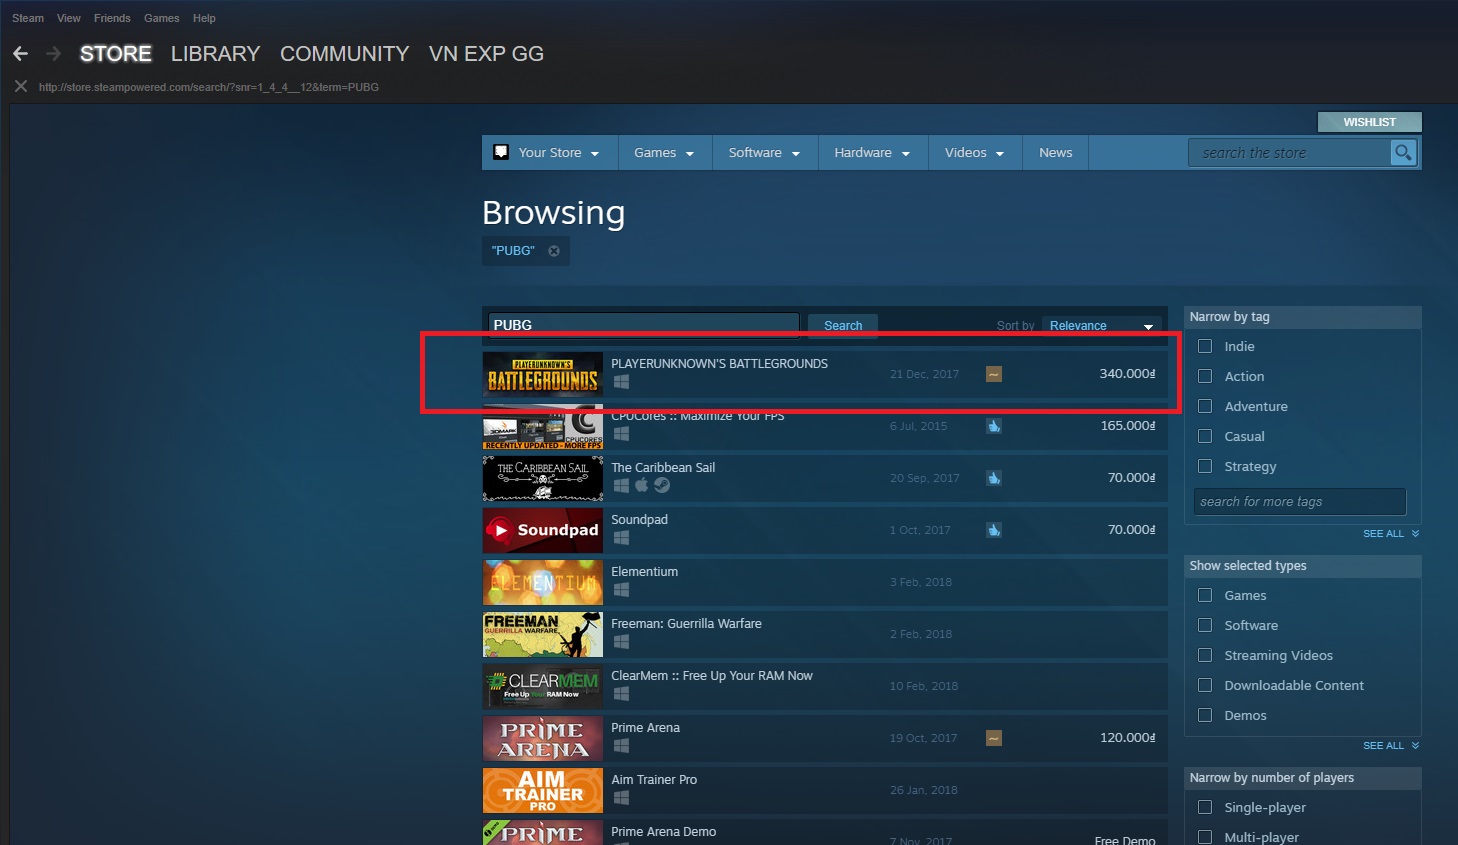Image resolution: width=1458 pixels, height=845 pixels.
Task: Click the positive review icon for Soundpad
Action: point(994,530)
